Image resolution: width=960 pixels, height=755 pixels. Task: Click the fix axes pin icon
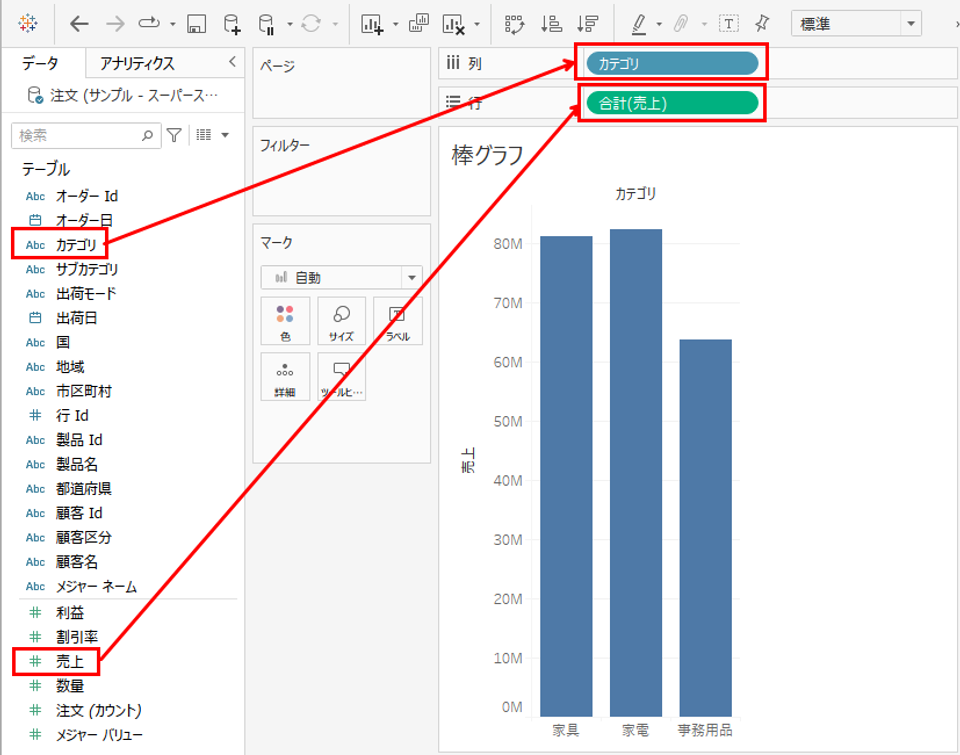(762, 24)
